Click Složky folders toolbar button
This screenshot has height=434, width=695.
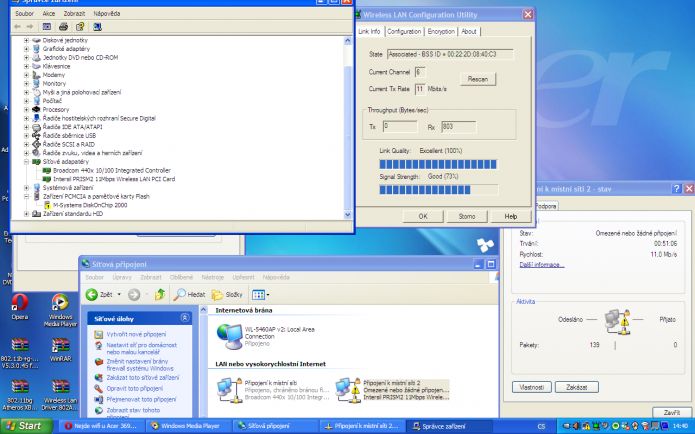tap(227, 294)
